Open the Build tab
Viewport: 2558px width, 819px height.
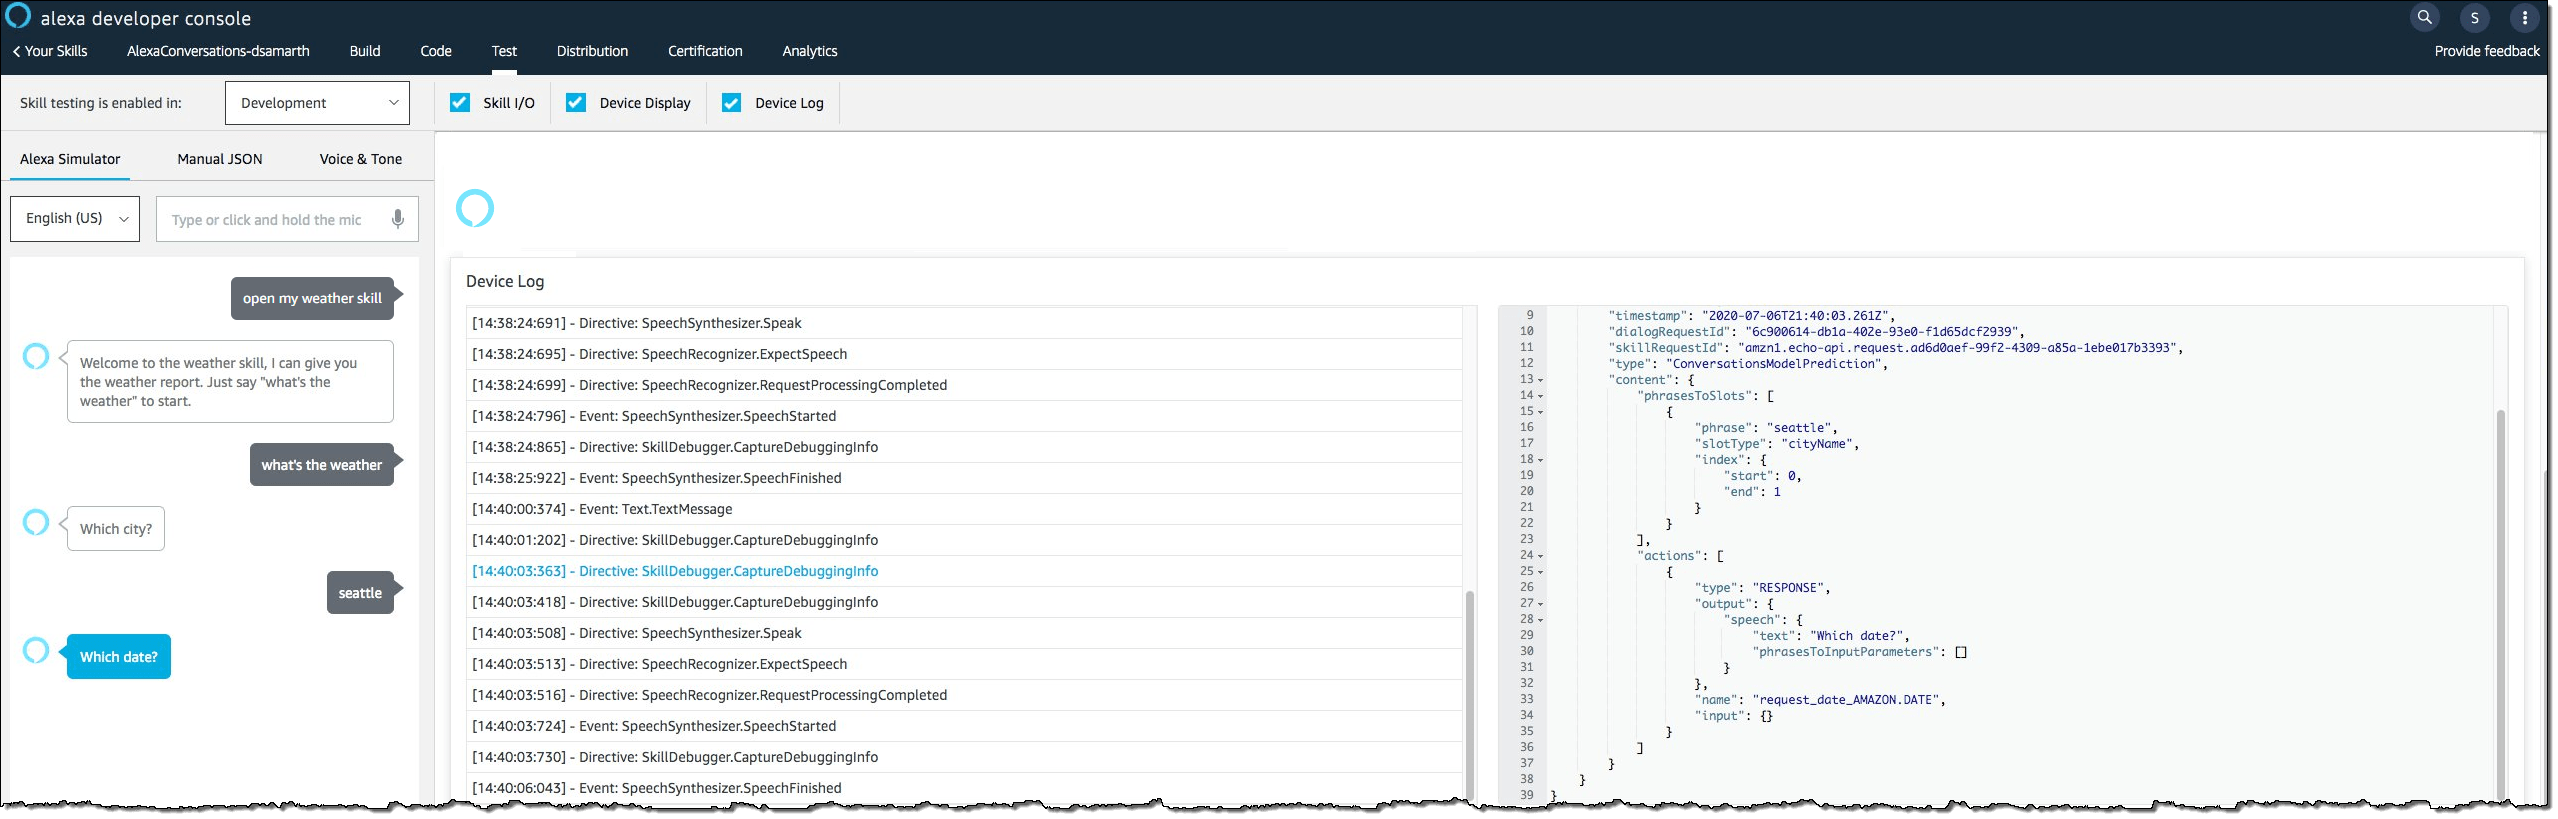click(x=365, y=51)
